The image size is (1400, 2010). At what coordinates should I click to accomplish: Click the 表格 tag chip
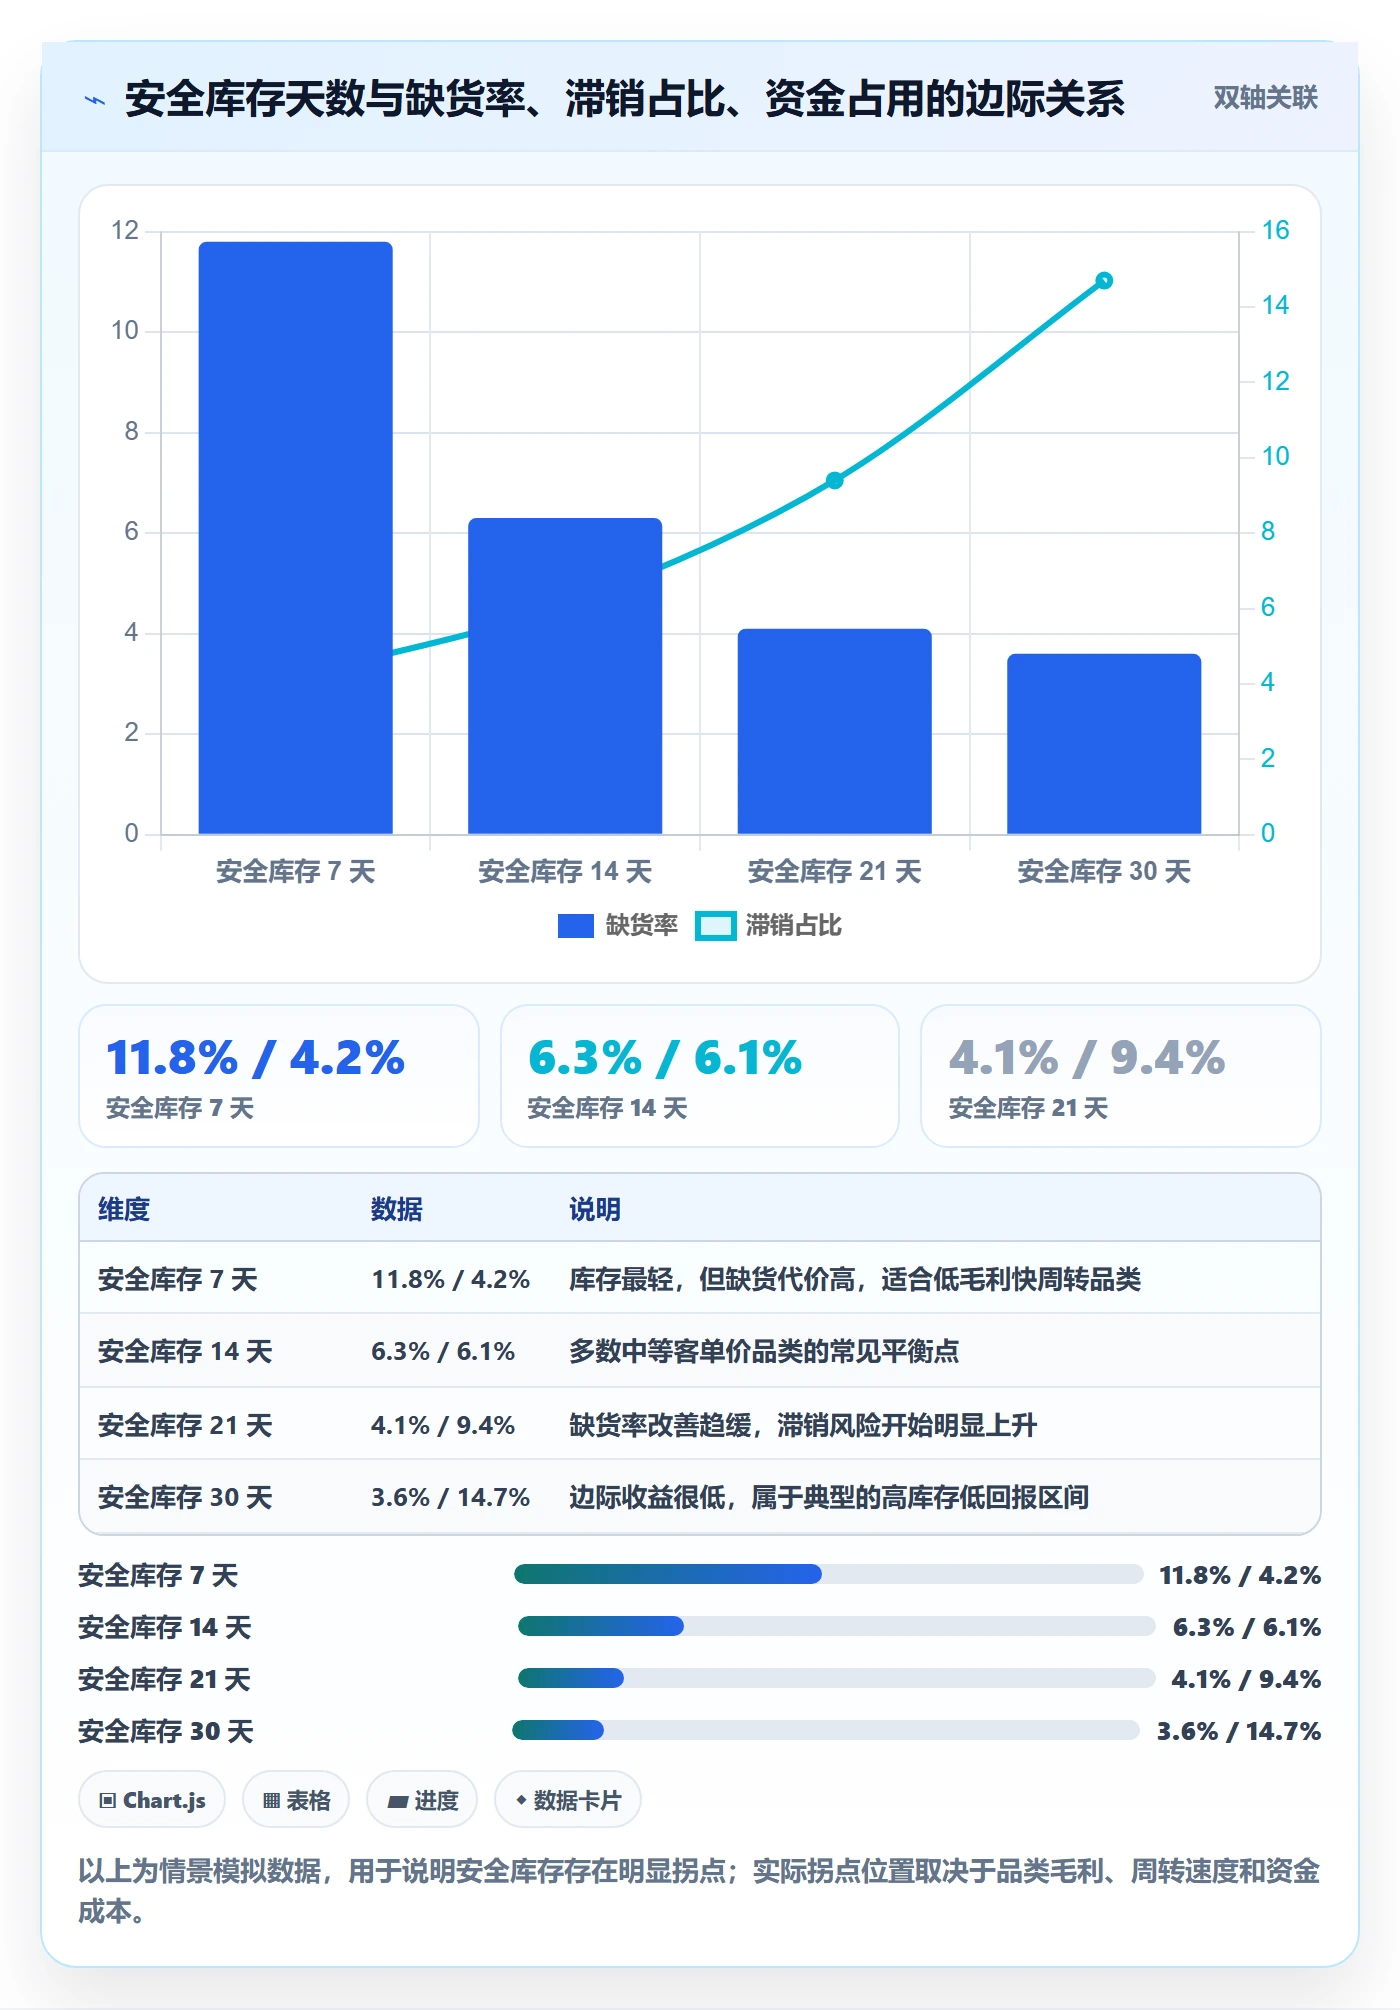296,1800
